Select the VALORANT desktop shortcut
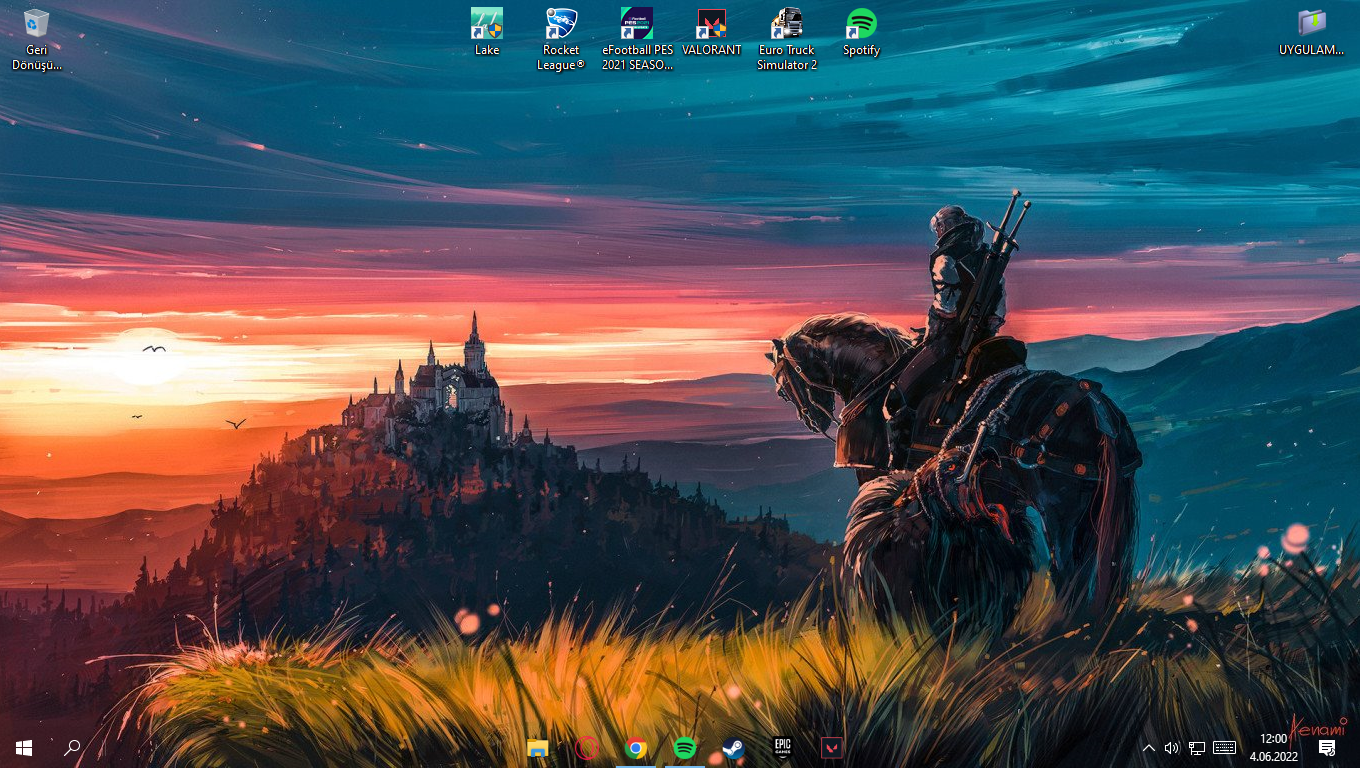The width and height of the screenshot is (1360, 768). [x=711, y=33]
